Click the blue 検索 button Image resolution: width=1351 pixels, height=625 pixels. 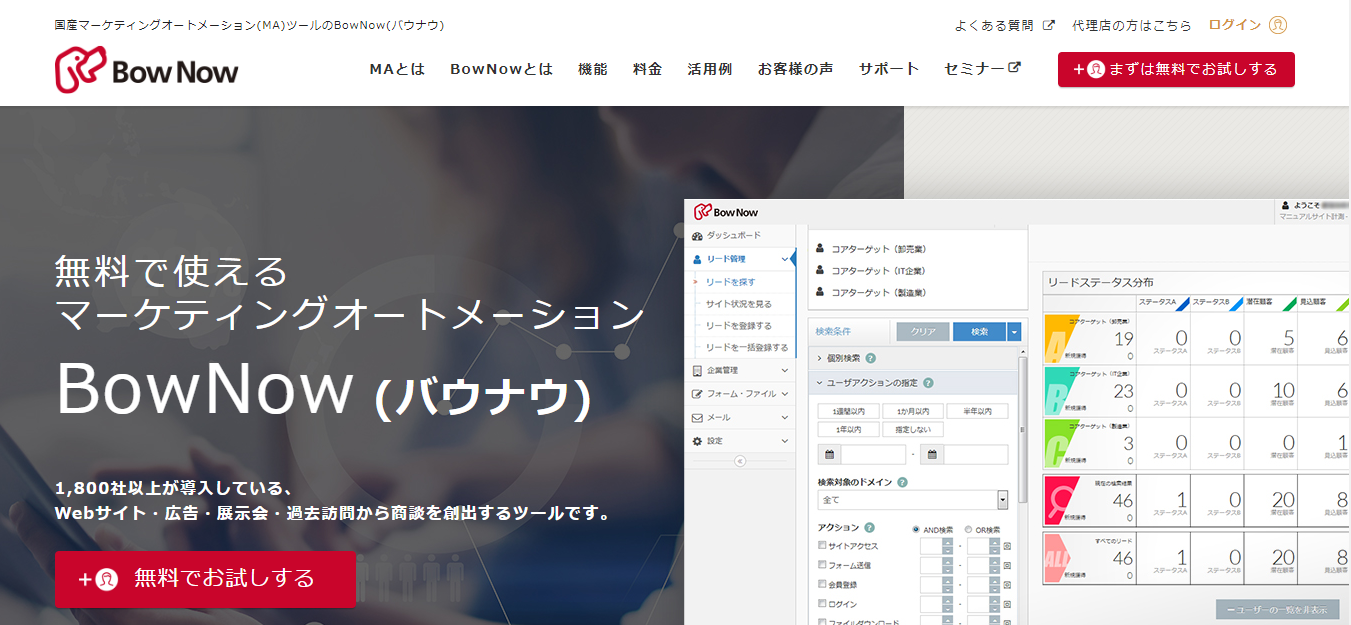point(980,332)
